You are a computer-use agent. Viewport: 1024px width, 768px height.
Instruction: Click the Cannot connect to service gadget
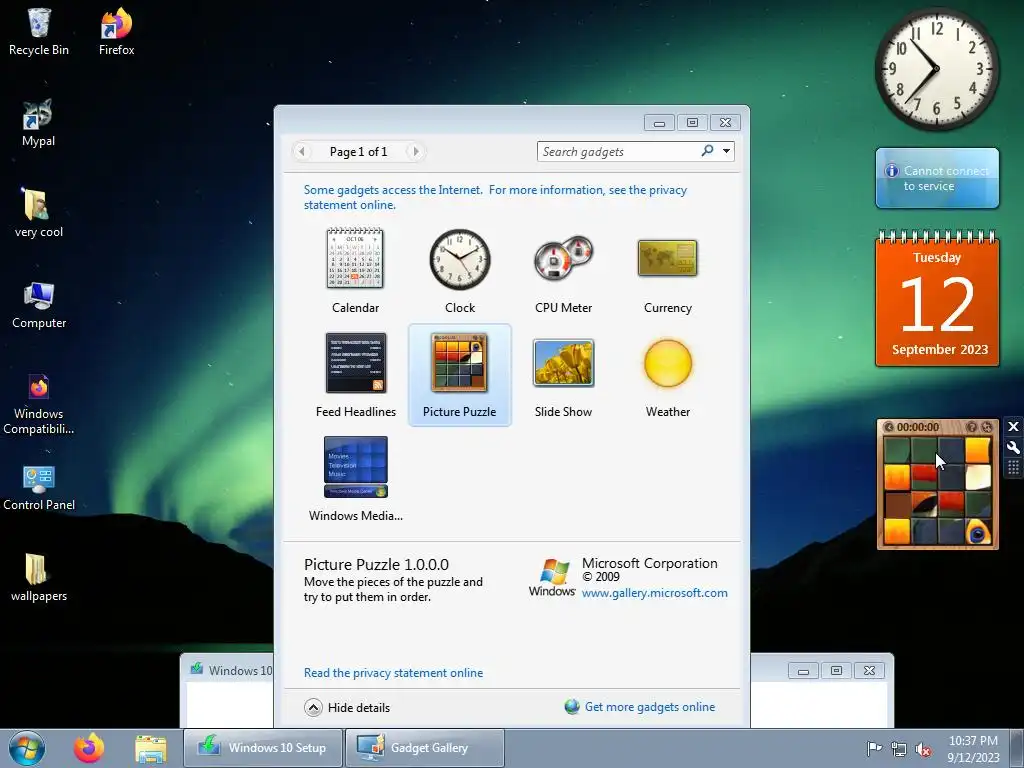[x=937, y=178]
